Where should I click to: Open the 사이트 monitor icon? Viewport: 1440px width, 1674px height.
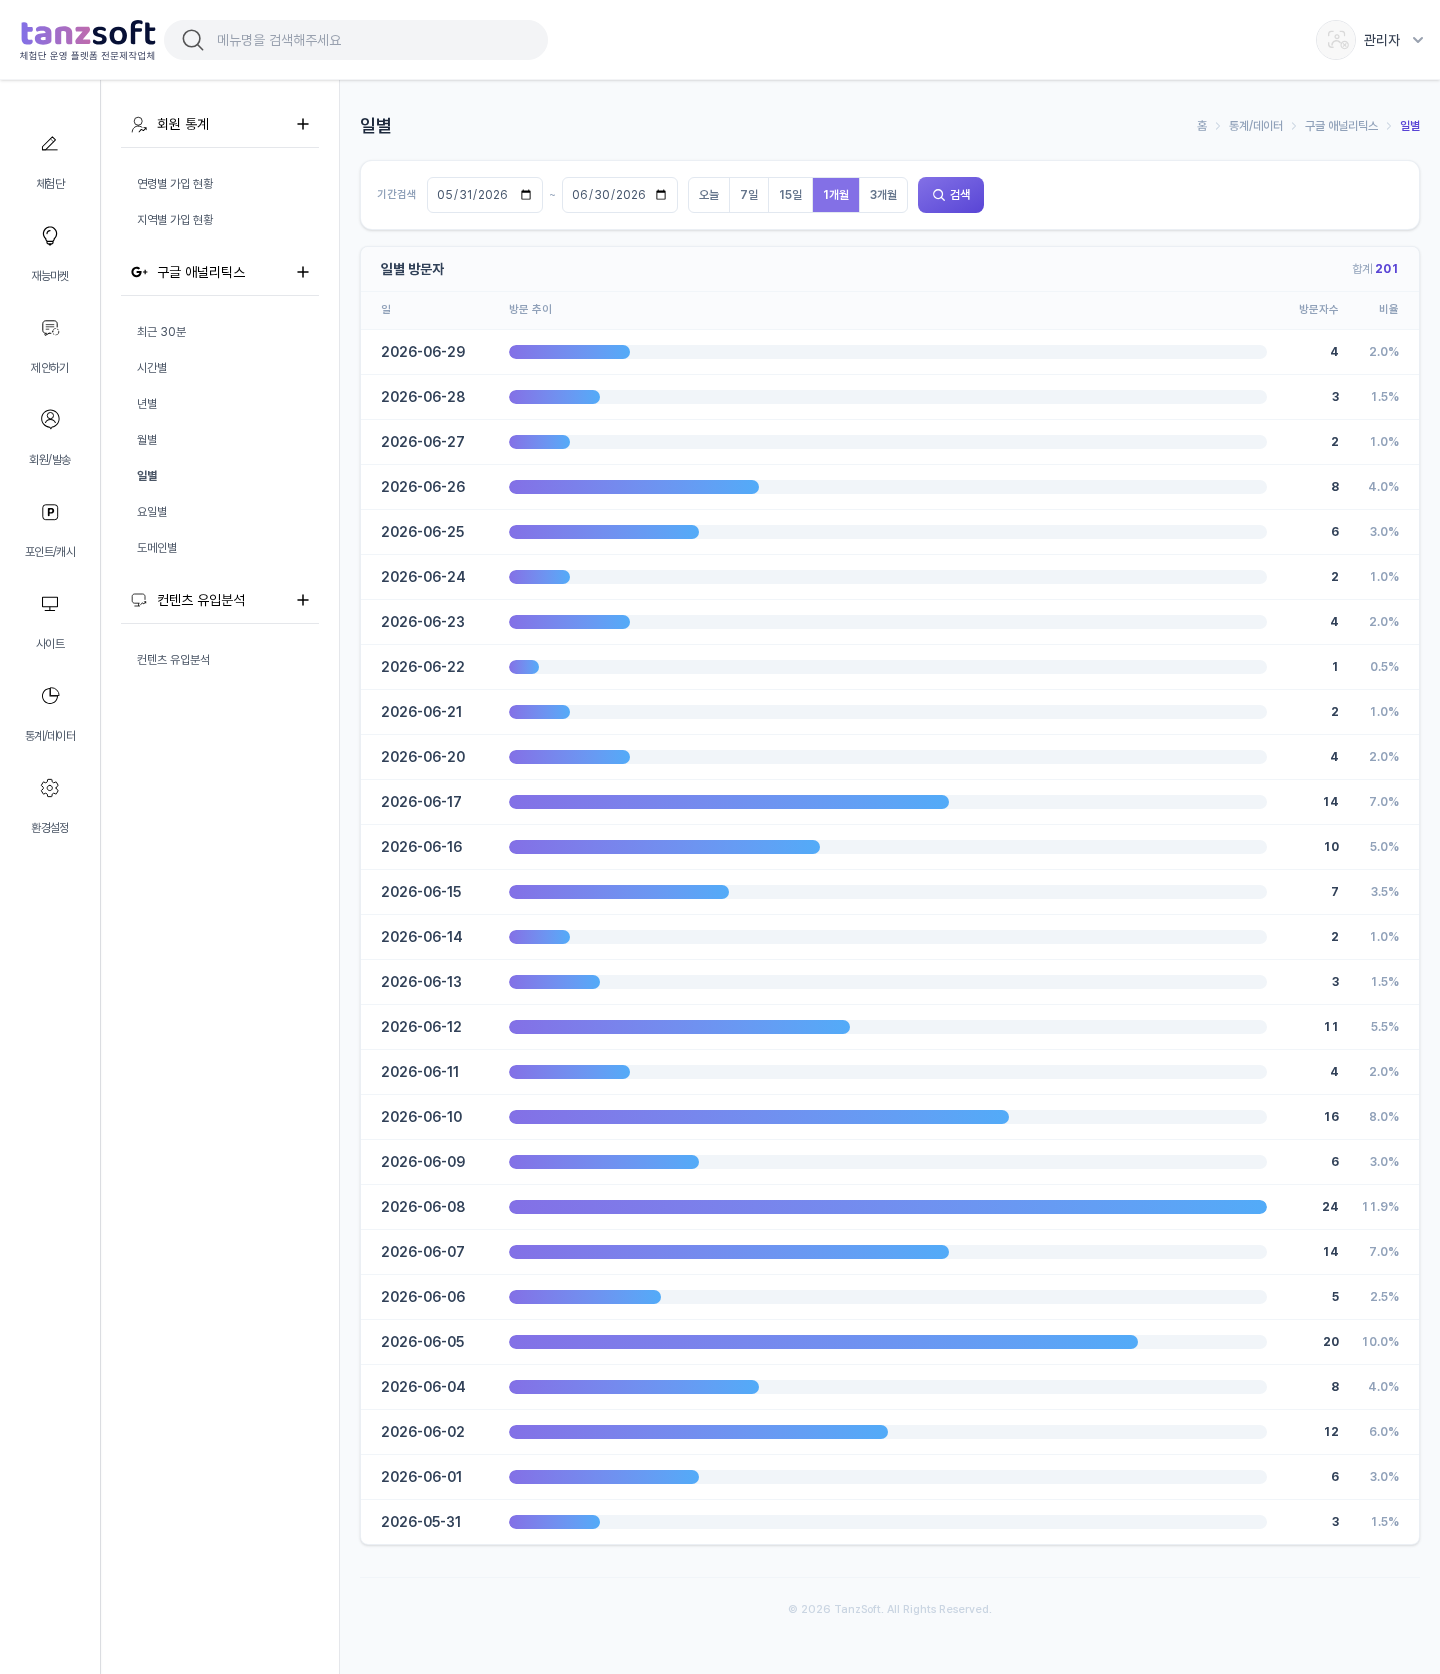point(50,604)
